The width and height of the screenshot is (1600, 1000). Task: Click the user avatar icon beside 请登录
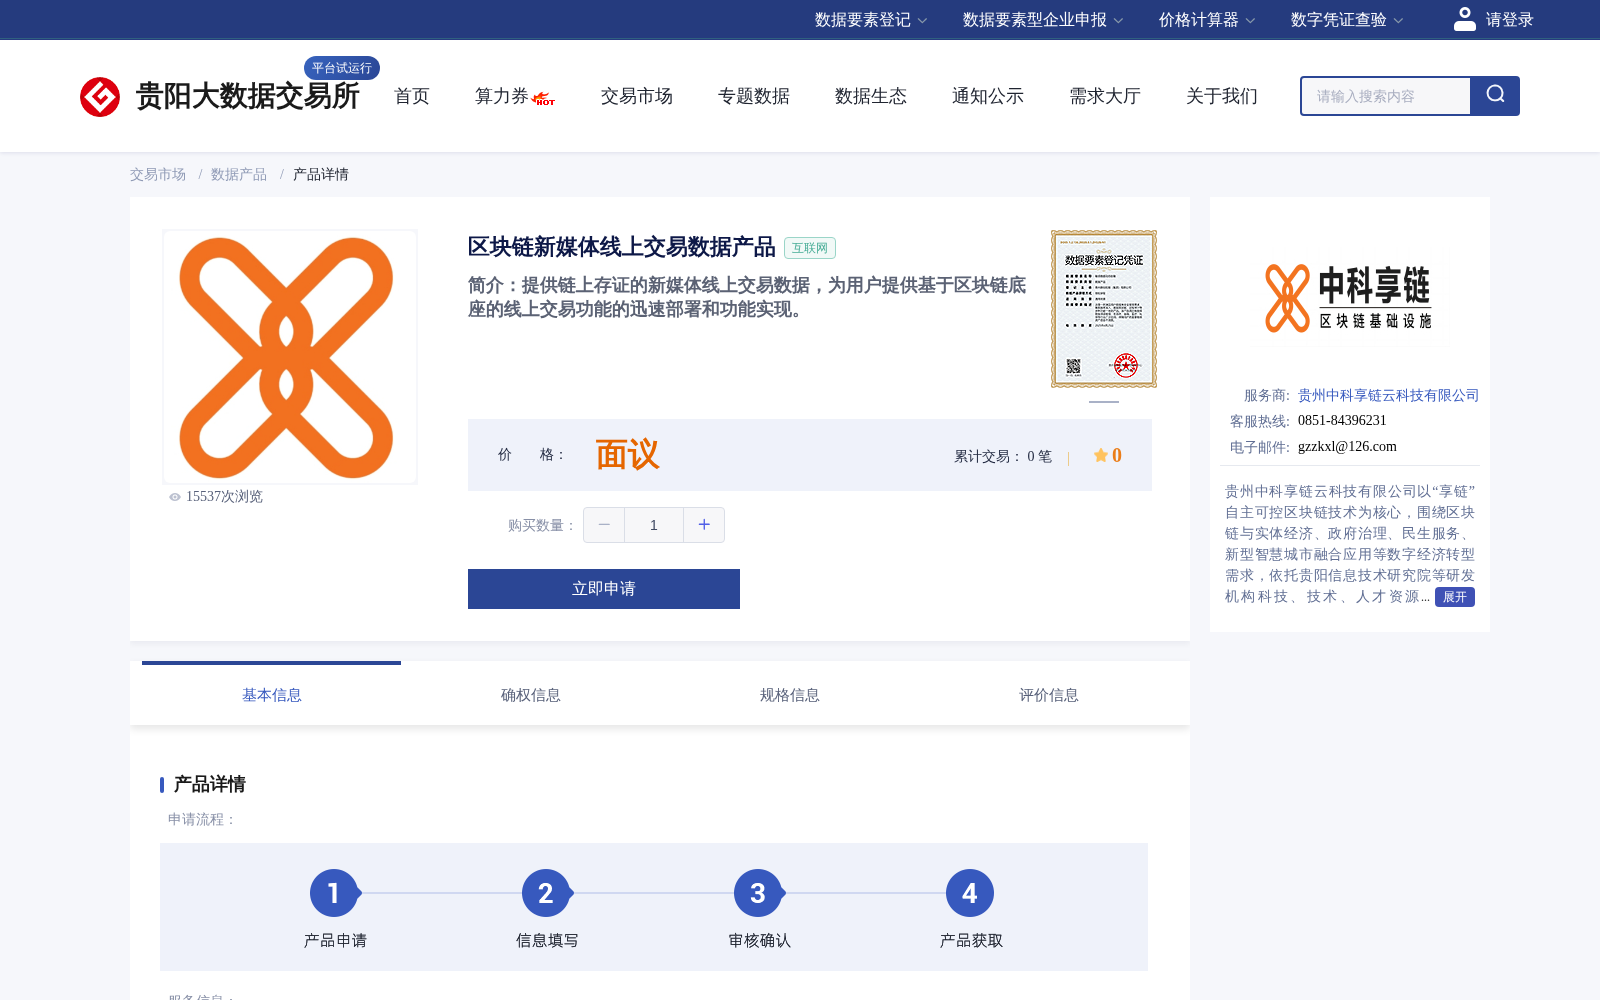pos(1465,19)
